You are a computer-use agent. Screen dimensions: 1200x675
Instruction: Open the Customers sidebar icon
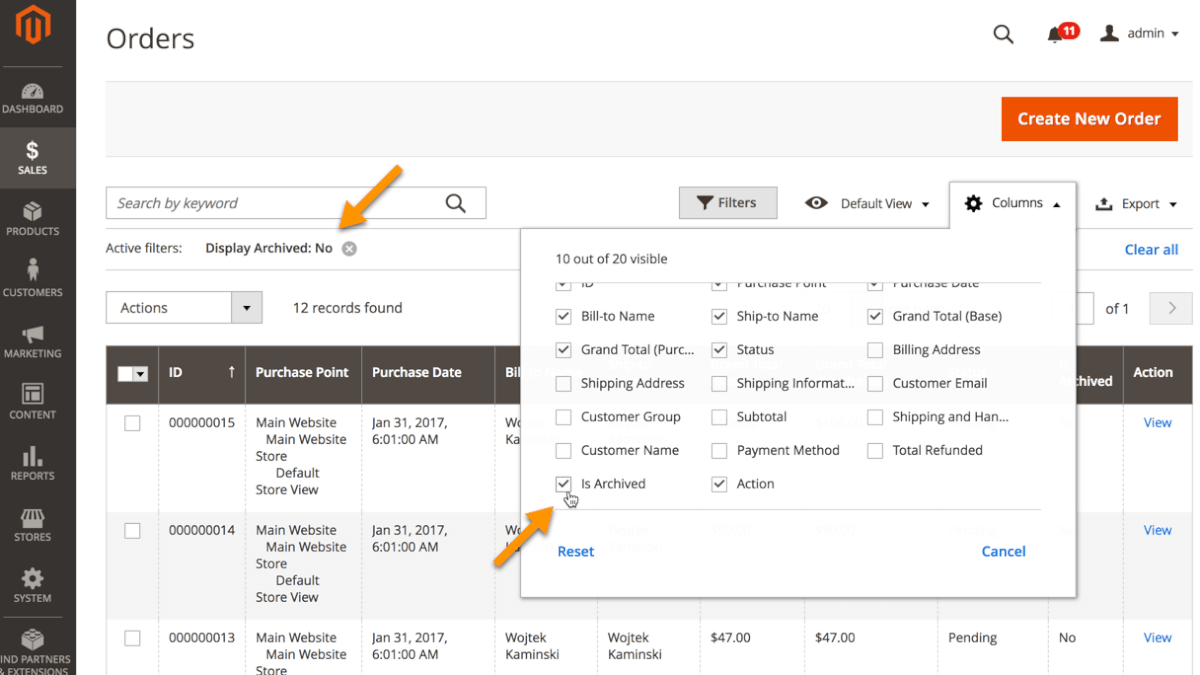(32, 279)
